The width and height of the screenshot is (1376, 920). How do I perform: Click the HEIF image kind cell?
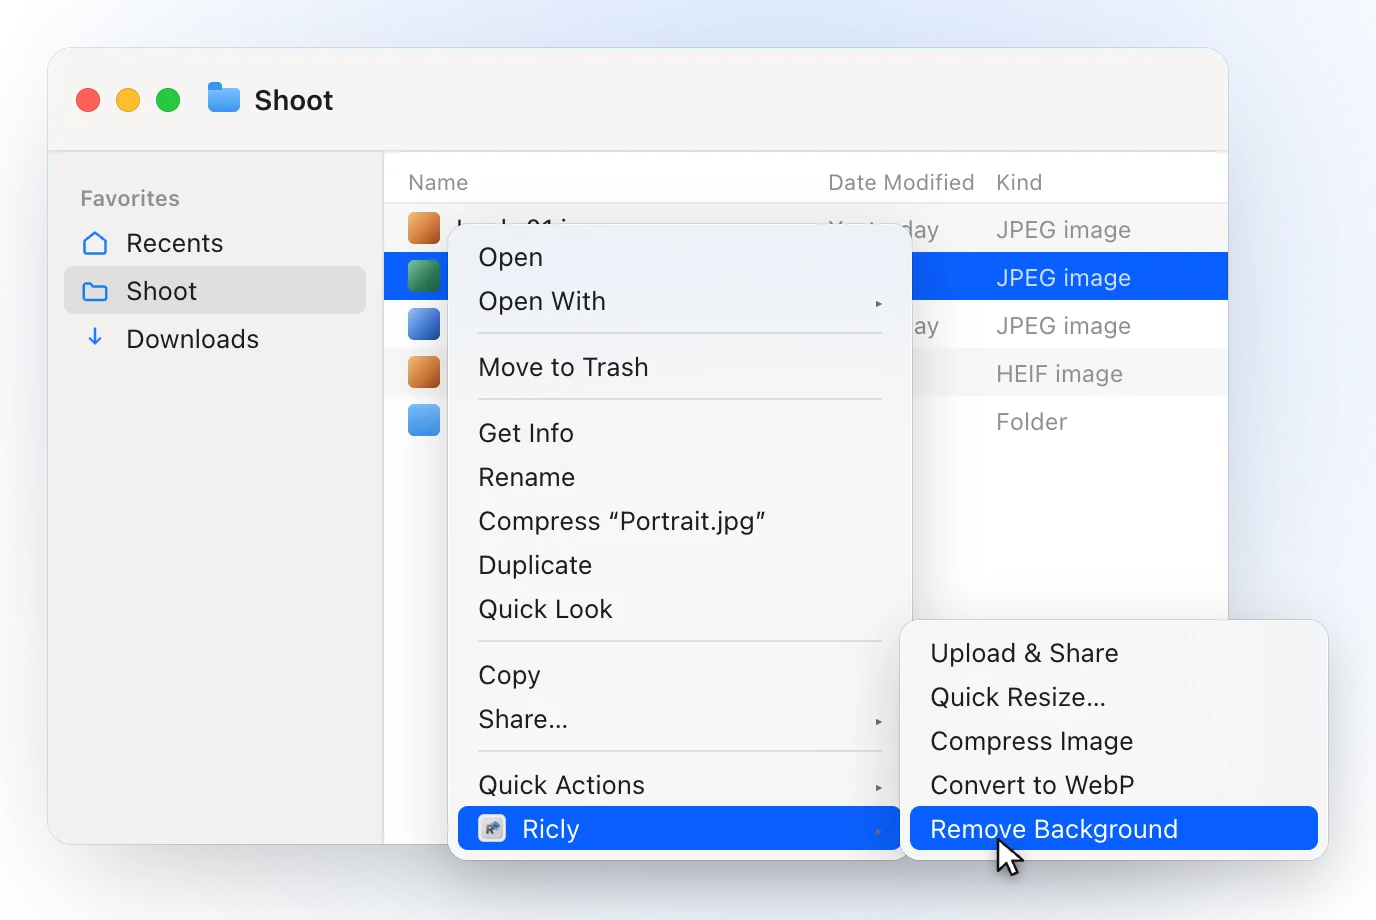(1059, 374)
